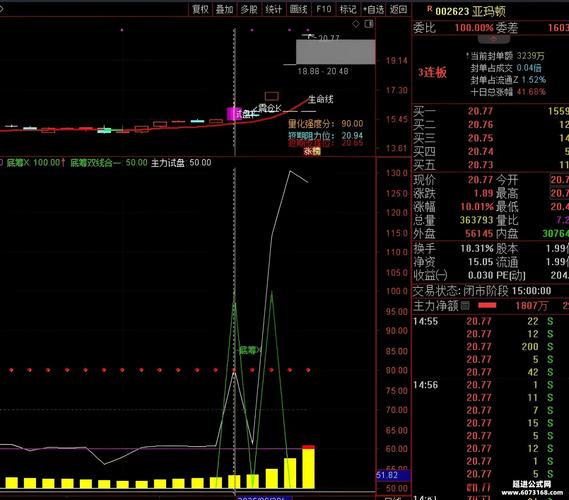Click 总量 363793 value

[x=476, y=220]
